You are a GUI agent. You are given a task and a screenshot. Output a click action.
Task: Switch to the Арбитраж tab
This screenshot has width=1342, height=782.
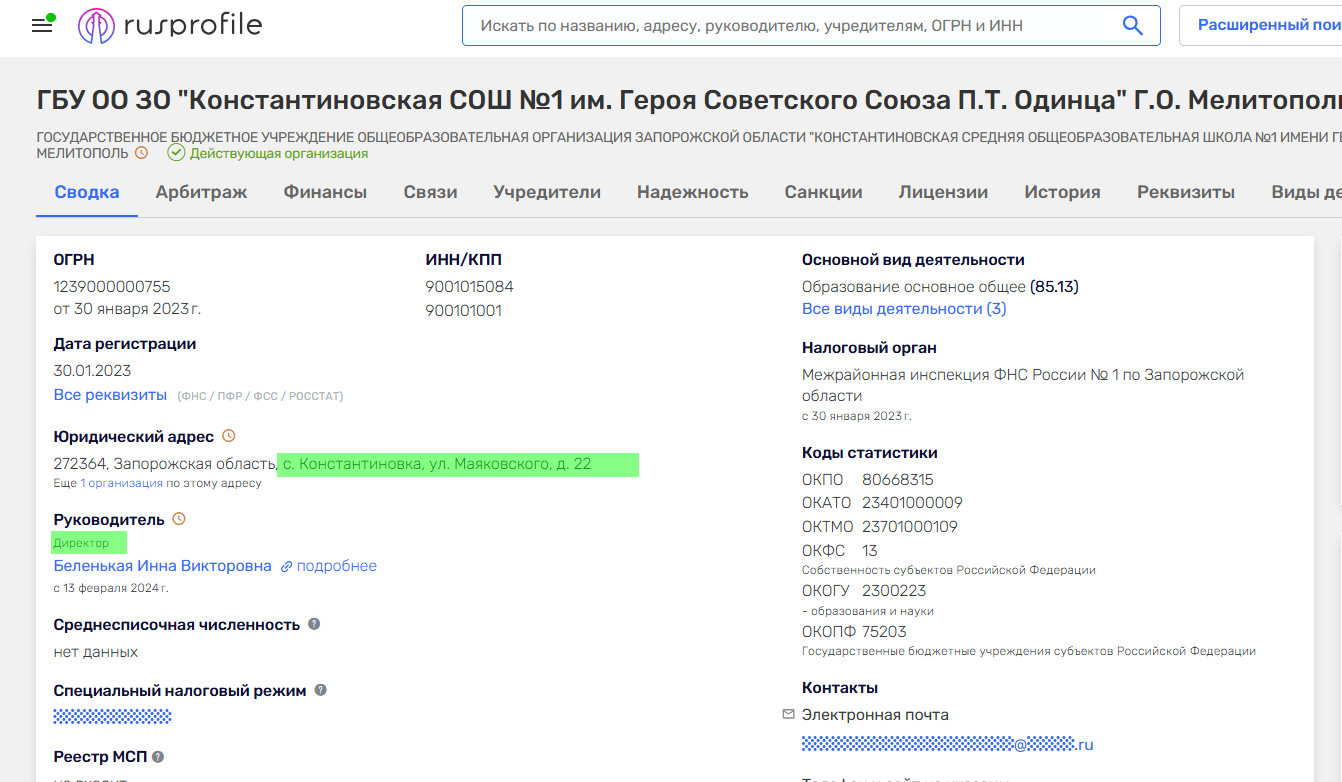(201, 192)
